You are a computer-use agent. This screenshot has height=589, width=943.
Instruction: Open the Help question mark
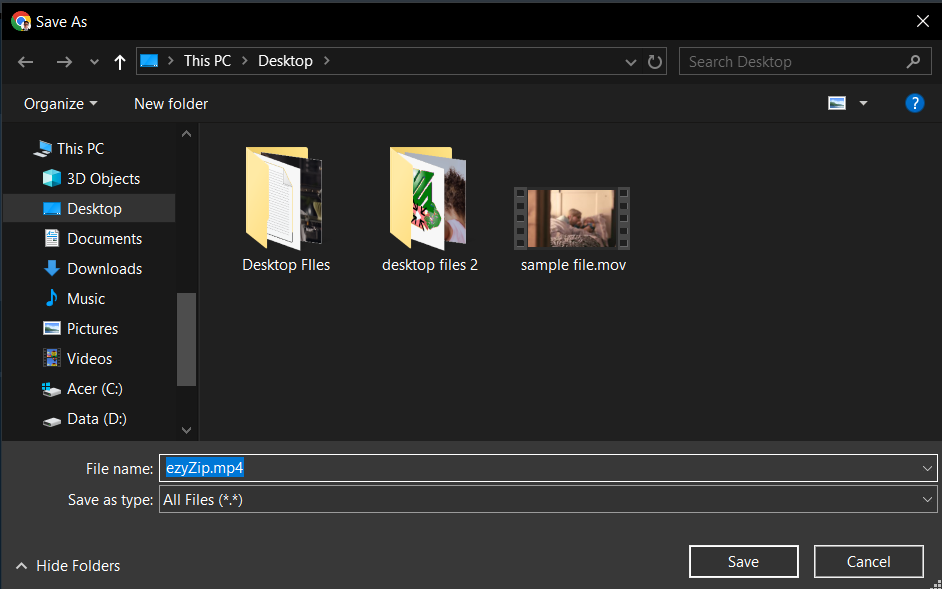click(x=915, y=102)
